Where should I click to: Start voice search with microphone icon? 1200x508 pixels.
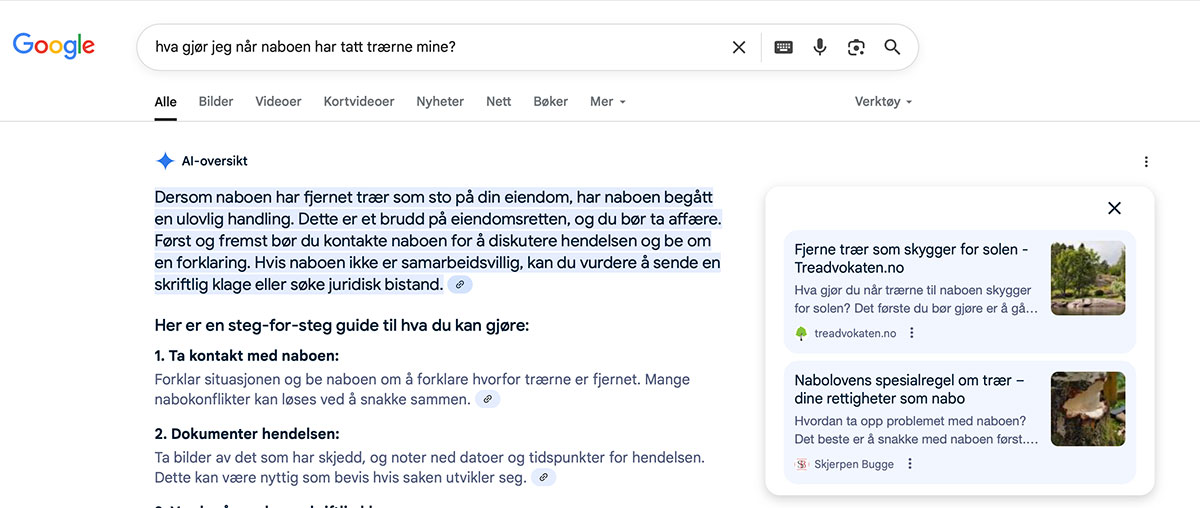click(820, 47)
